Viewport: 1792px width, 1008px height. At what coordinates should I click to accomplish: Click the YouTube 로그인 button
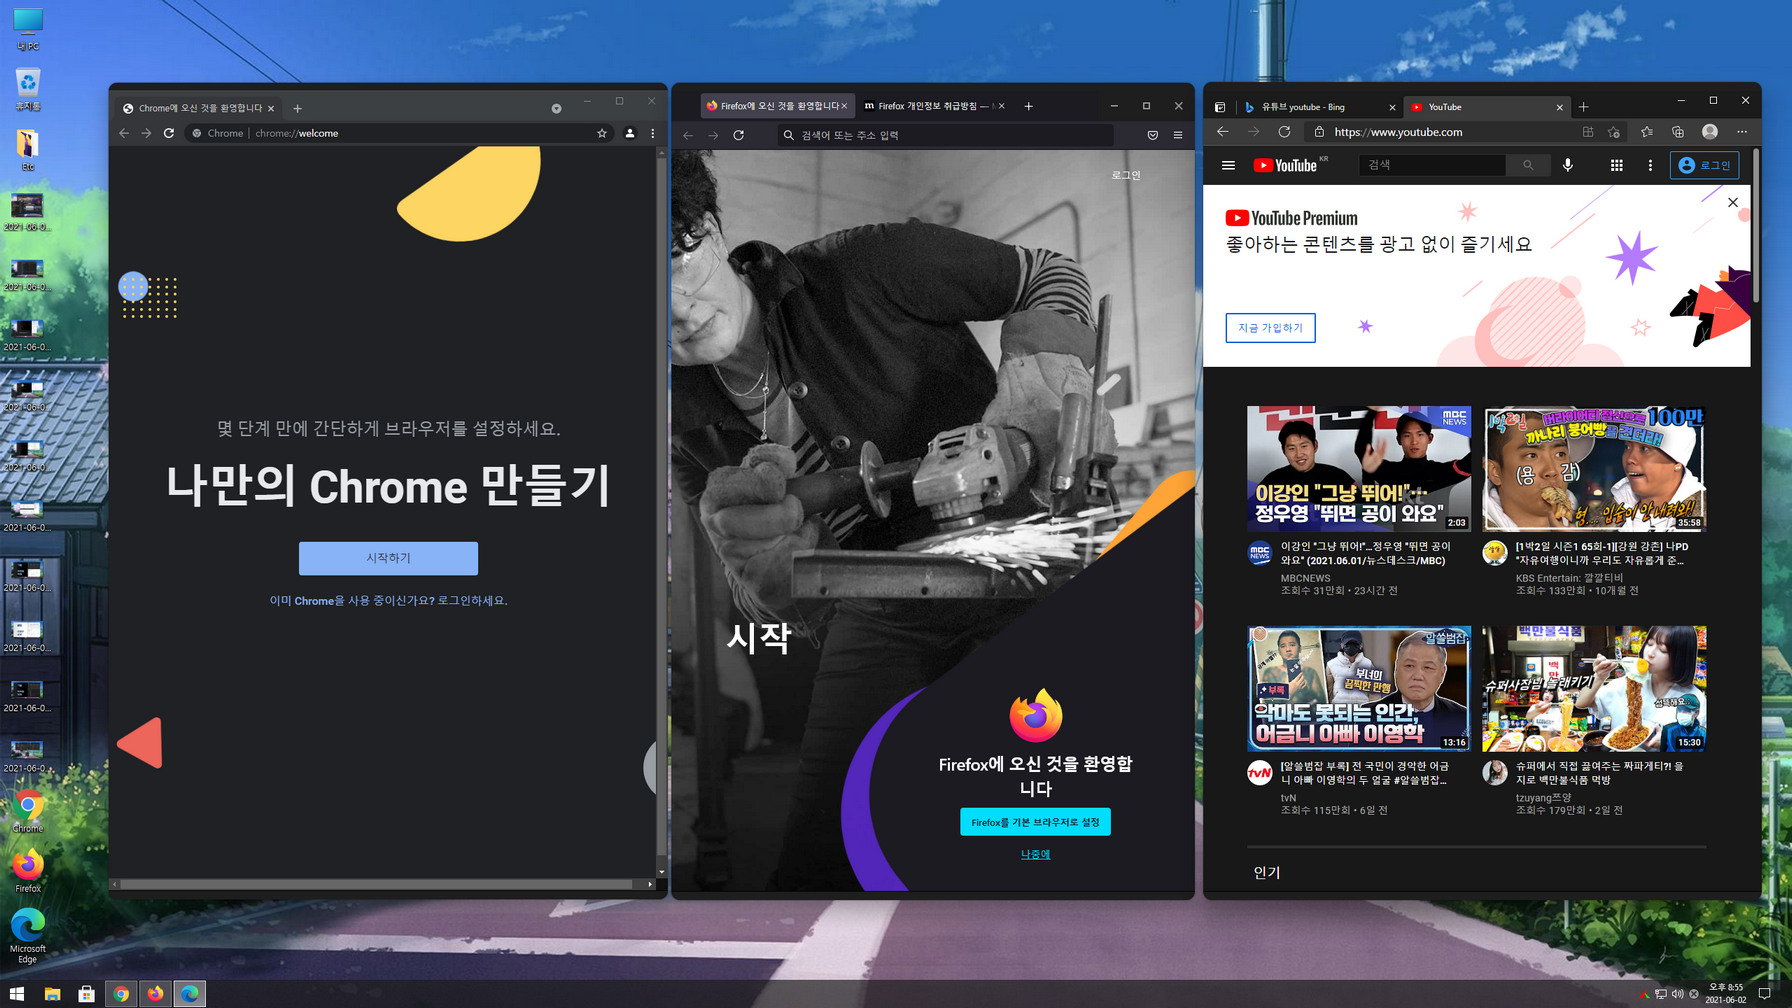1705,166
